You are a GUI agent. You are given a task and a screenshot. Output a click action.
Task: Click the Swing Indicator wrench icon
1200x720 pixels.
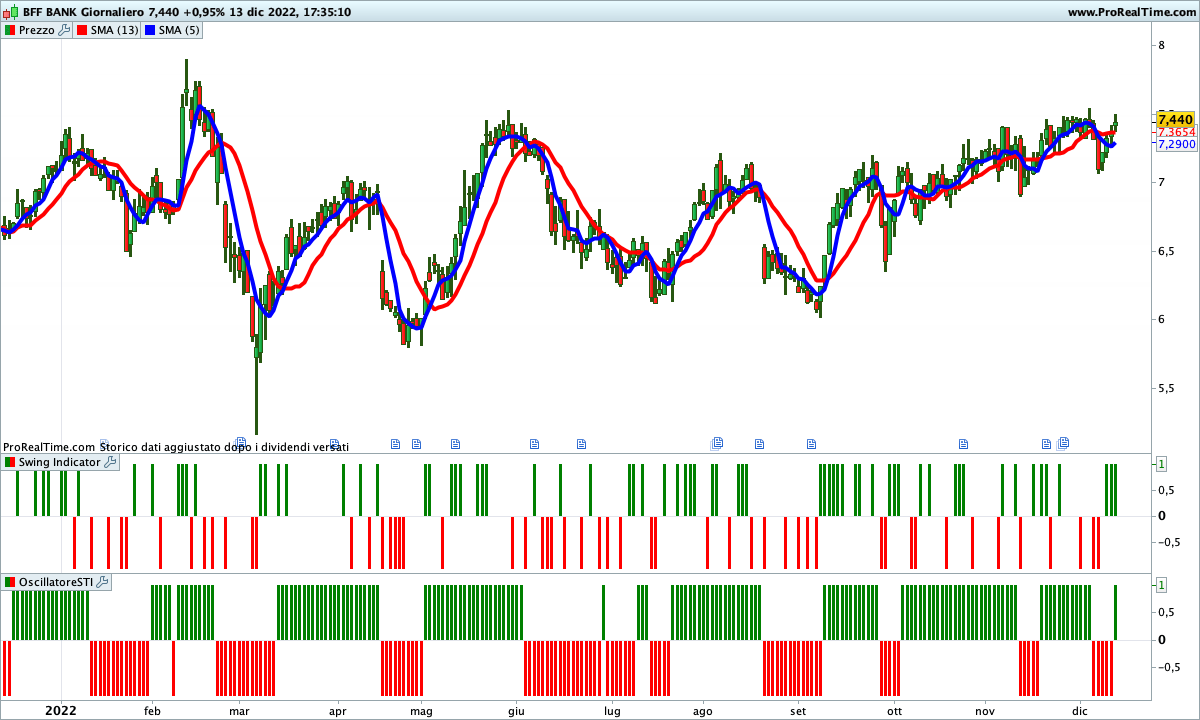[x=110, y=462]
